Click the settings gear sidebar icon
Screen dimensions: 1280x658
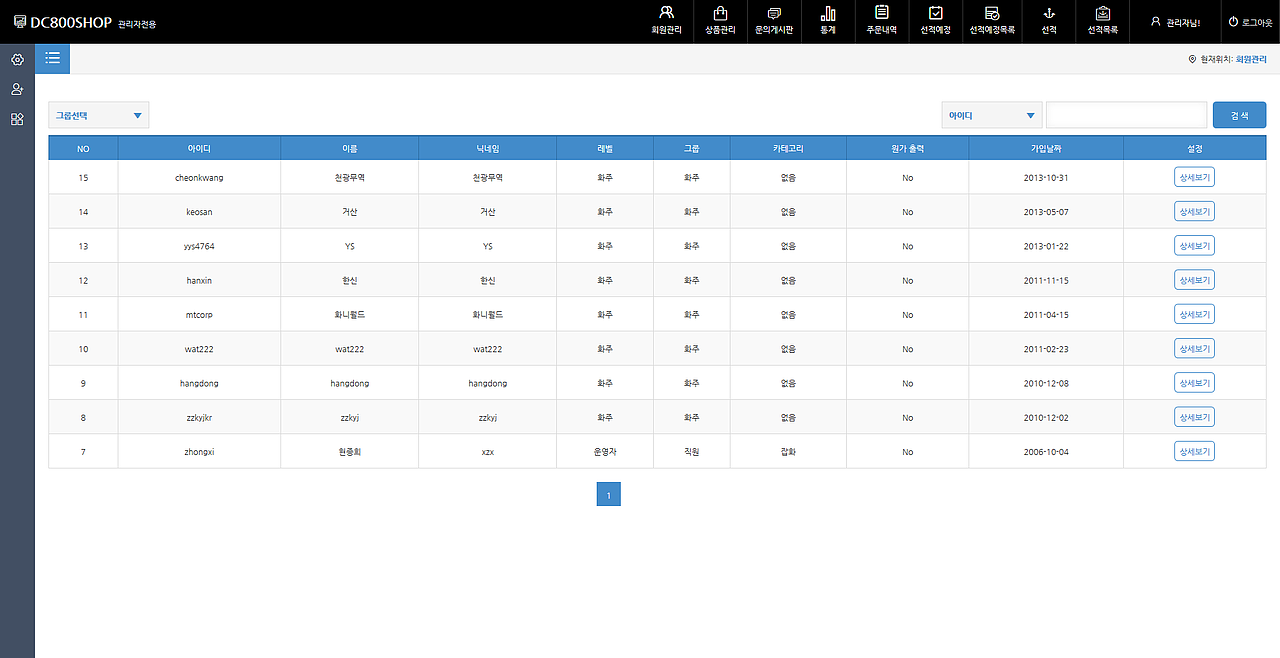[x=17, y=59]
